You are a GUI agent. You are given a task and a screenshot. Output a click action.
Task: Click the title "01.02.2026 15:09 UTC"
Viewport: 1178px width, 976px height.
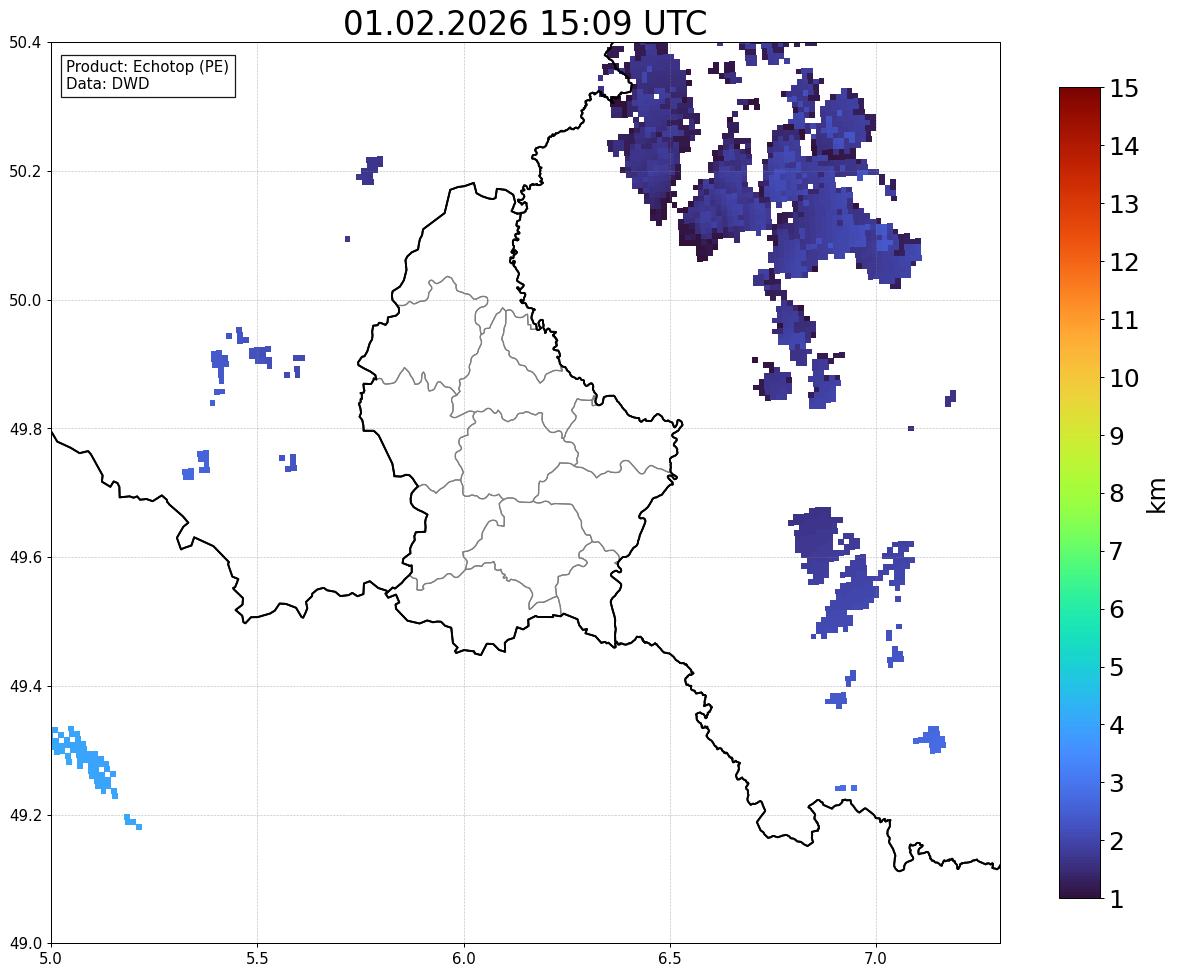525,23
